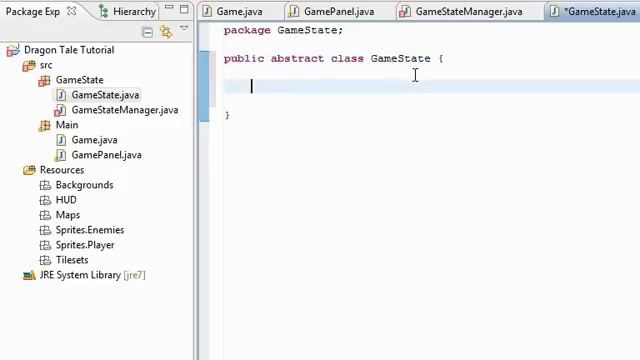Click the Game.java file icon in tree
Screen dimensions: 640x360
[61, 140]
